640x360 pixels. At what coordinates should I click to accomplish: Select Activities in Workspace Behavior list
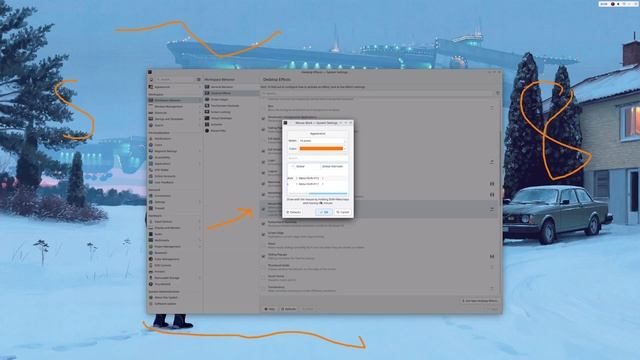231,124
